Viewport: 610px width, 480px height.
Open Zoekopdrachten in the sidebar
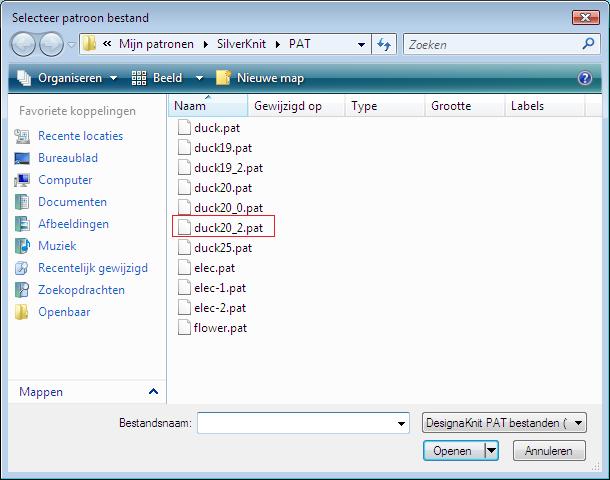tap(81, 290)
